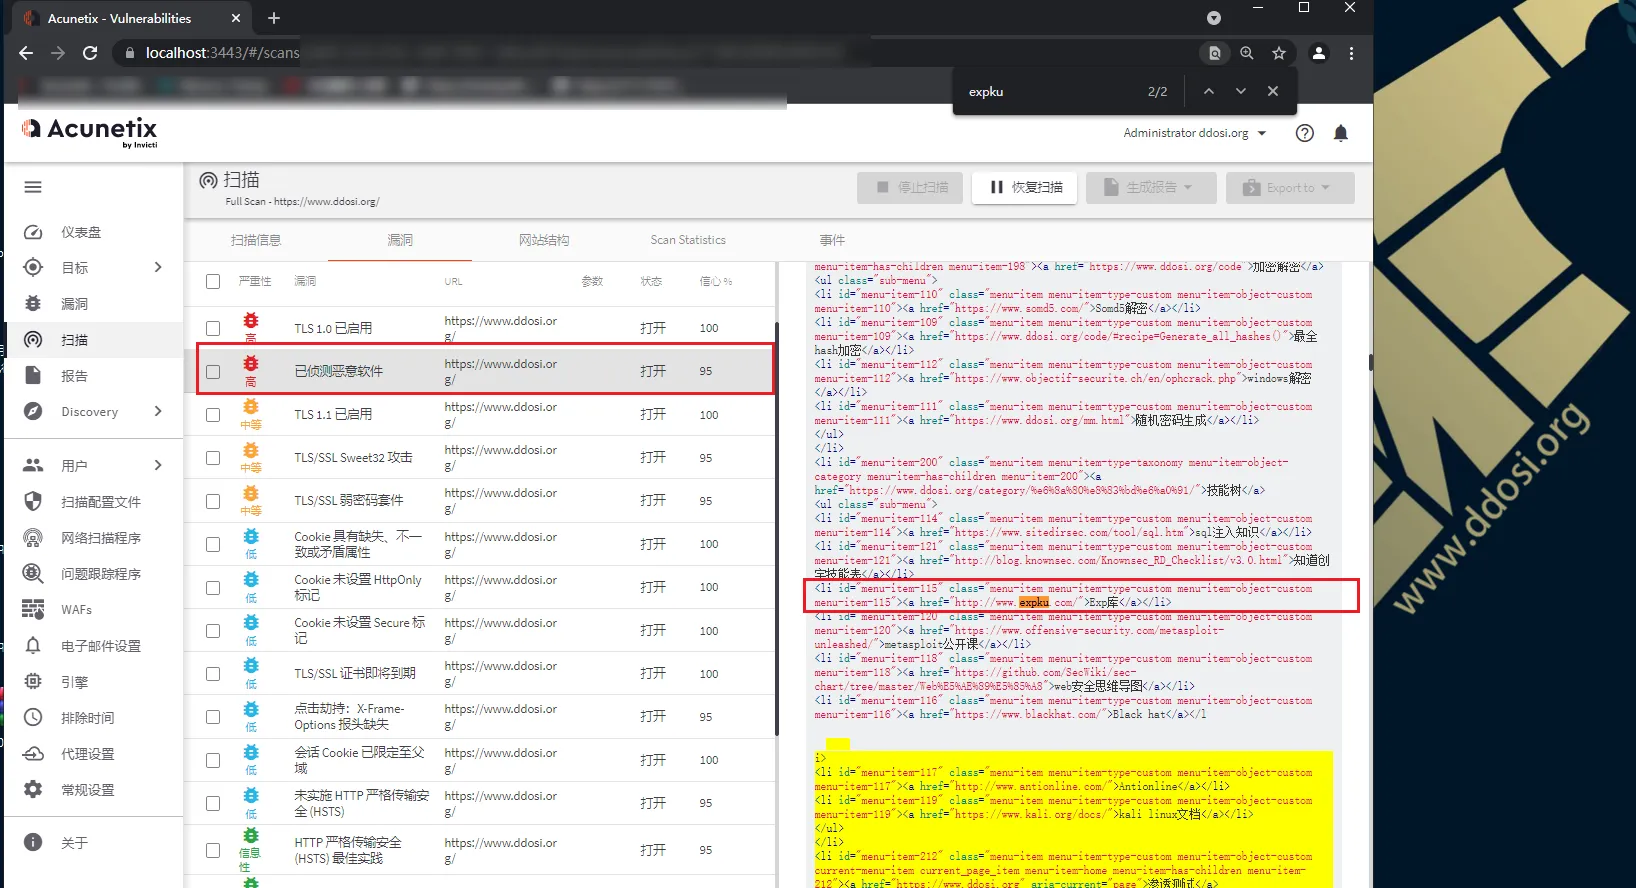Open the hamburger menu in sidebar
The width and height of the screenshot is (1636, 888).
coord(33,187)
